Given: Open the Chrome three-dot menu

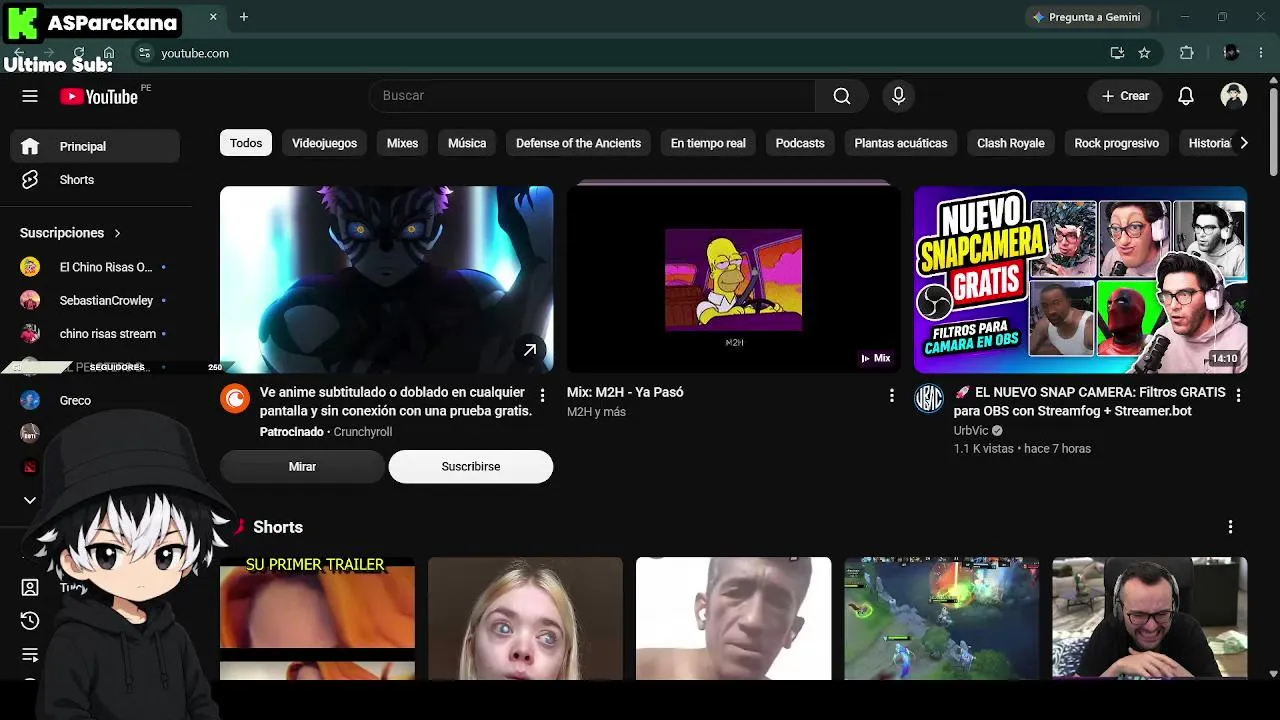Looking at the screenshot, I should (x=1260, y=53).
